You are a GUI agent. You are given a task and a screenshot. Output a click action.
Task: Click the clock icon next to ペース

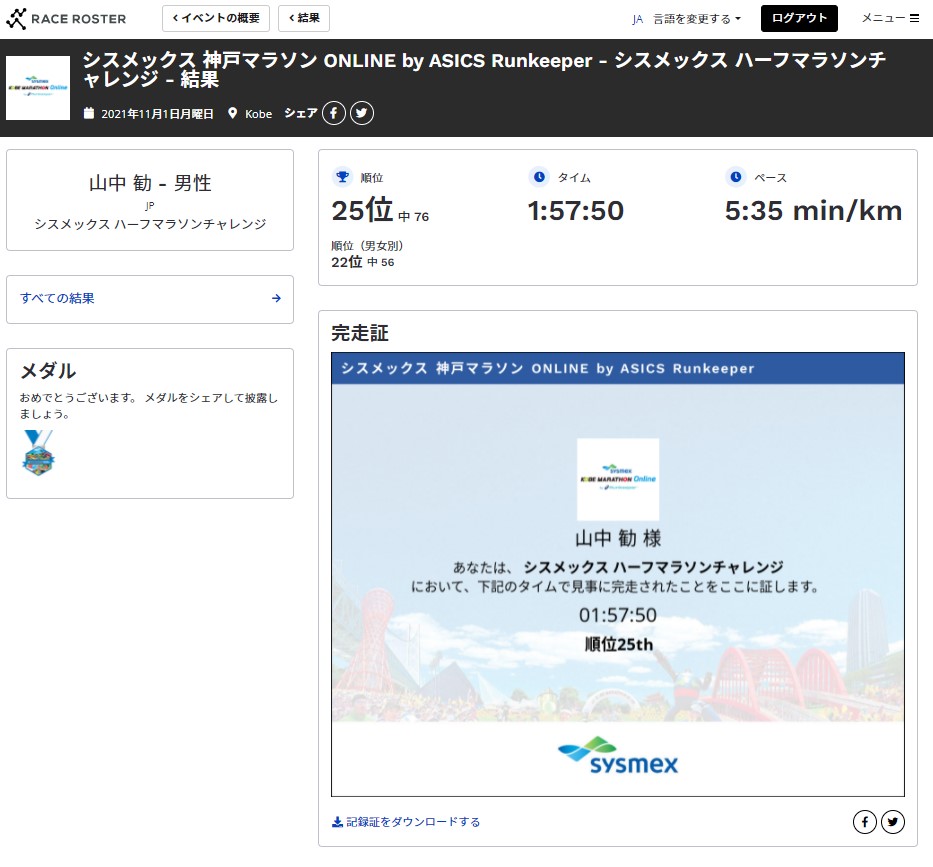click(x=736, y=177)
